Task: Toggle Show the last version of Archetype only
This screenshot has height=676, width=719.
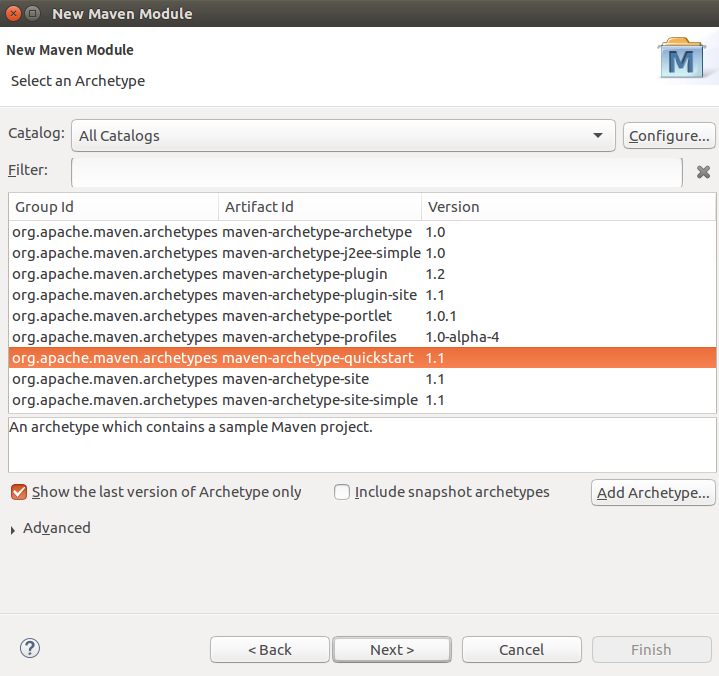Action: point(19,493)
